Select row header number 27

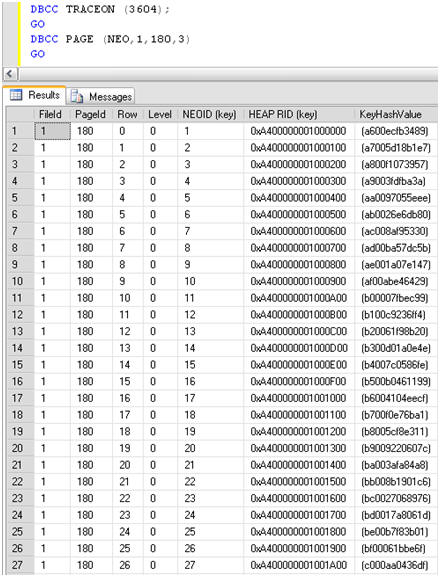[20, 565]
